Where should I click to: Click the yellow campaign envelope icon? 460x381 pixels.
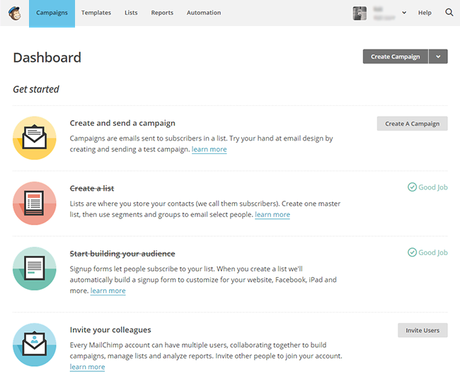(34, 138)
